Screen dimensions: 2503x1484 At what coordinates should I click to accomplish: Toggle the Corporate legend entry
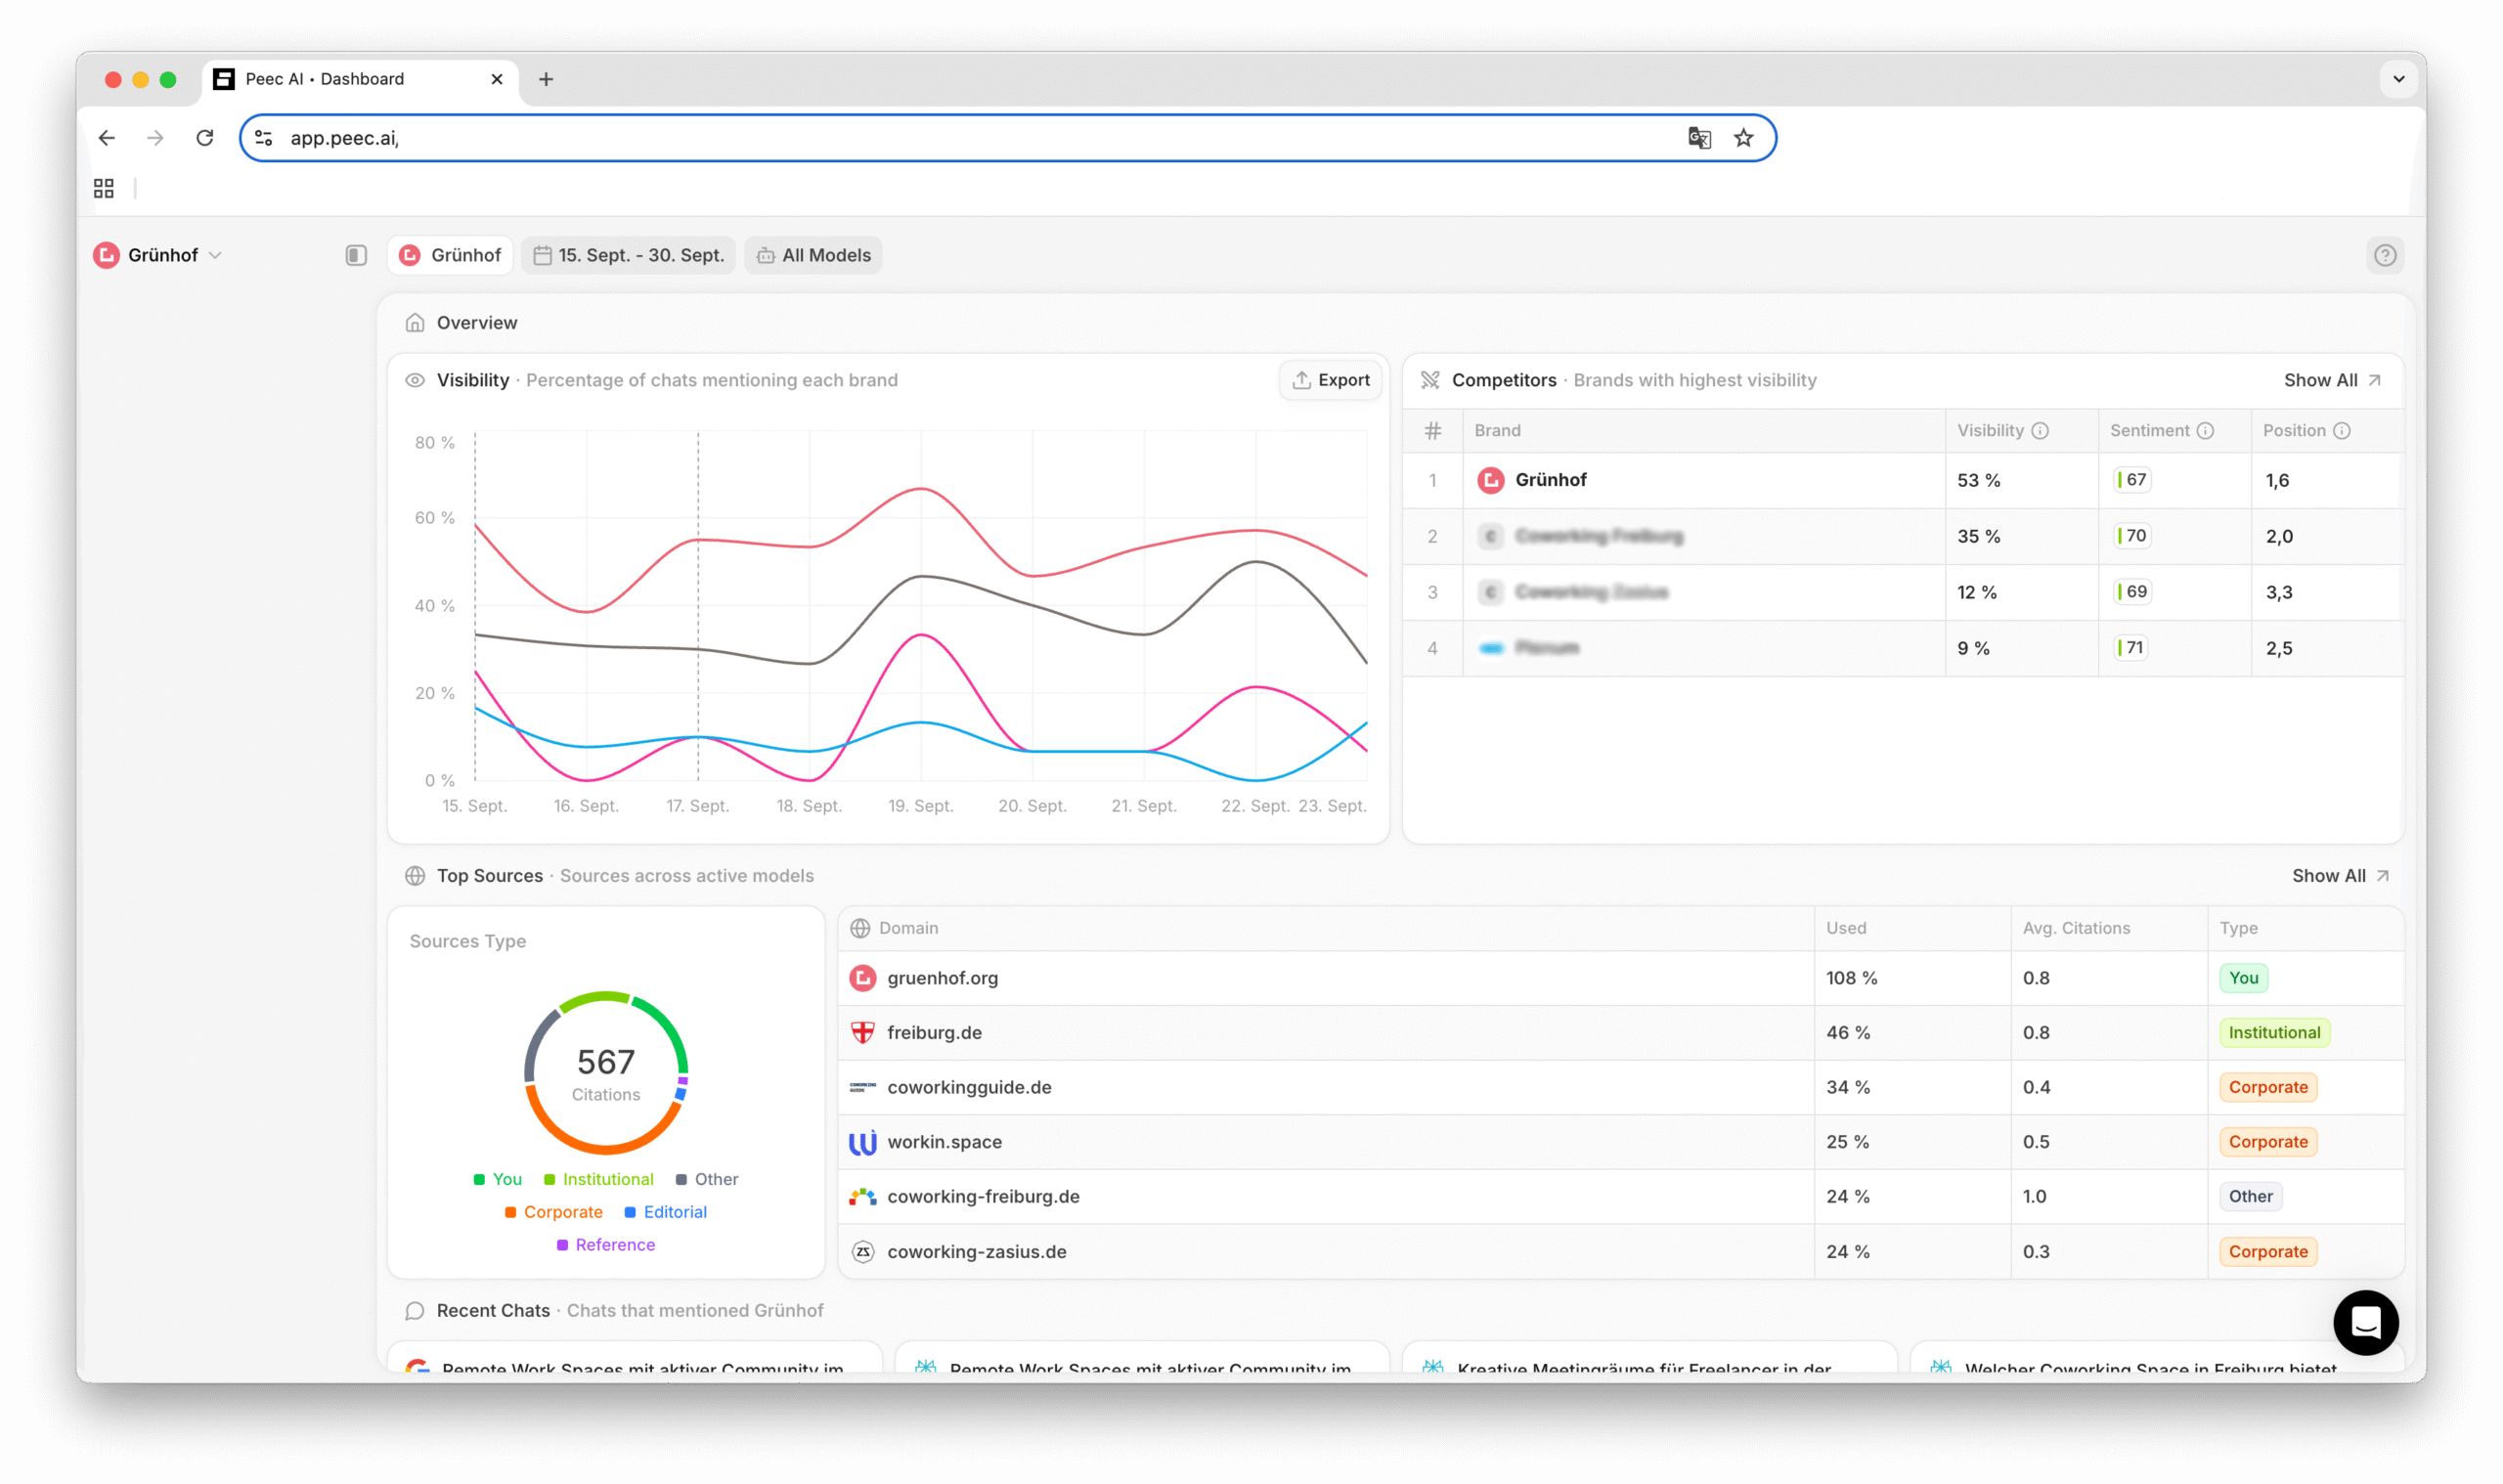tap(553, 1212)
